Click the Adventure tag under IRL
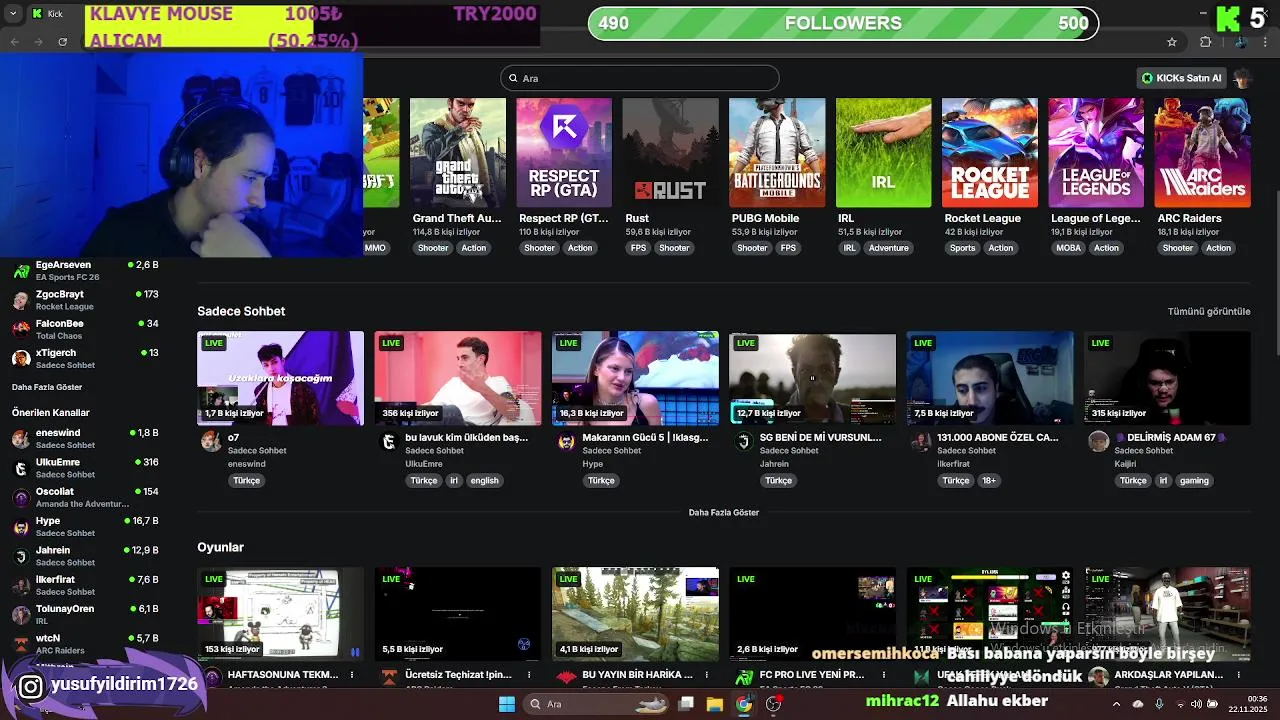This screenshot has height=720, width=1280. (x=888, y=248)
